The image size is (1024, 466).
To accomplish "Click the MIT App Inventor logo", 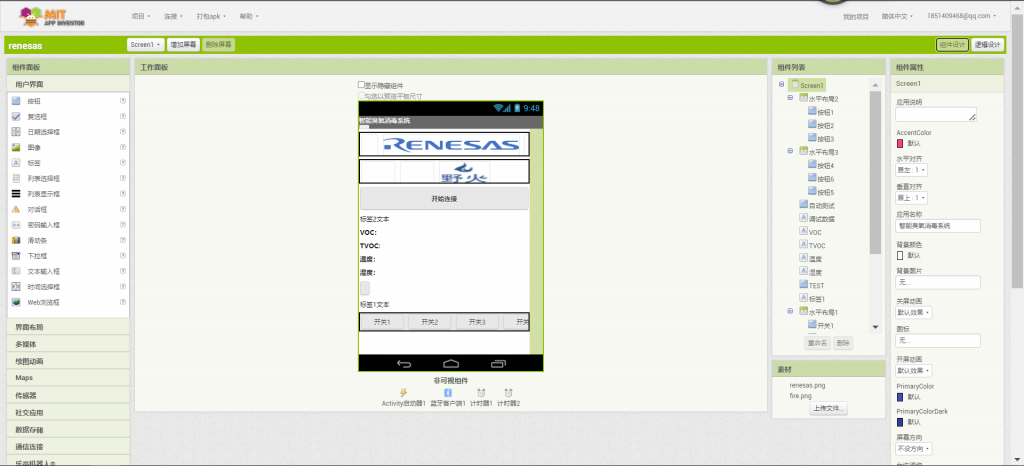I will click(x=51, y=16).
